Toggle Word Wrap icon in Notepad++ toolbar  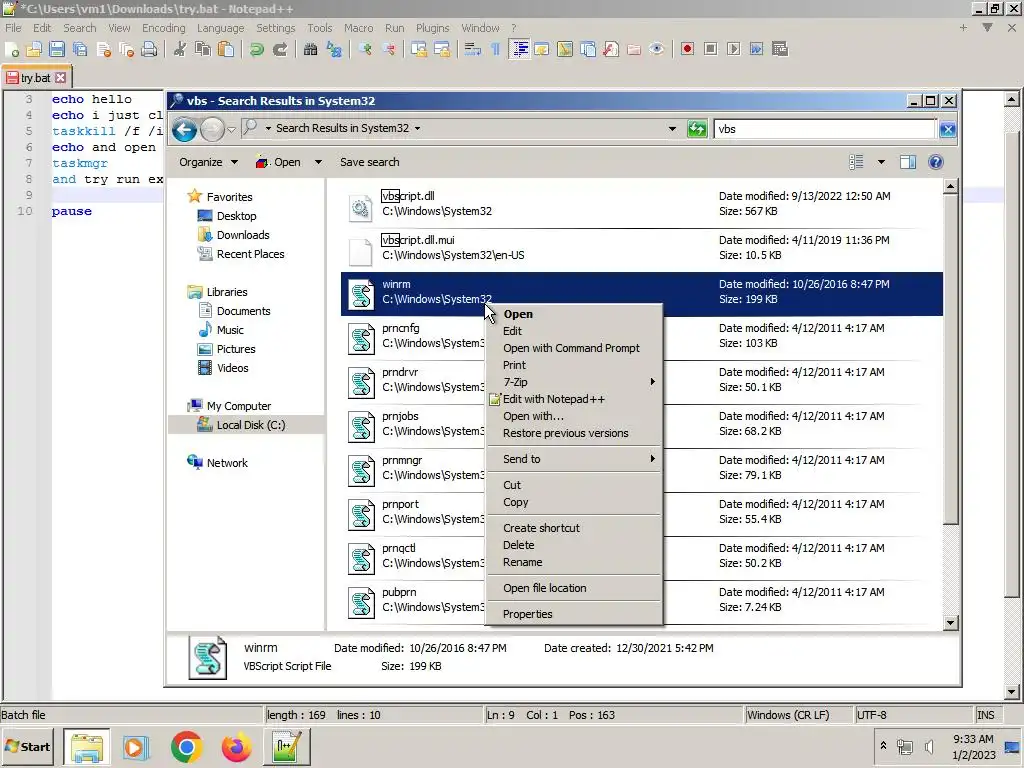click(472, 50)
